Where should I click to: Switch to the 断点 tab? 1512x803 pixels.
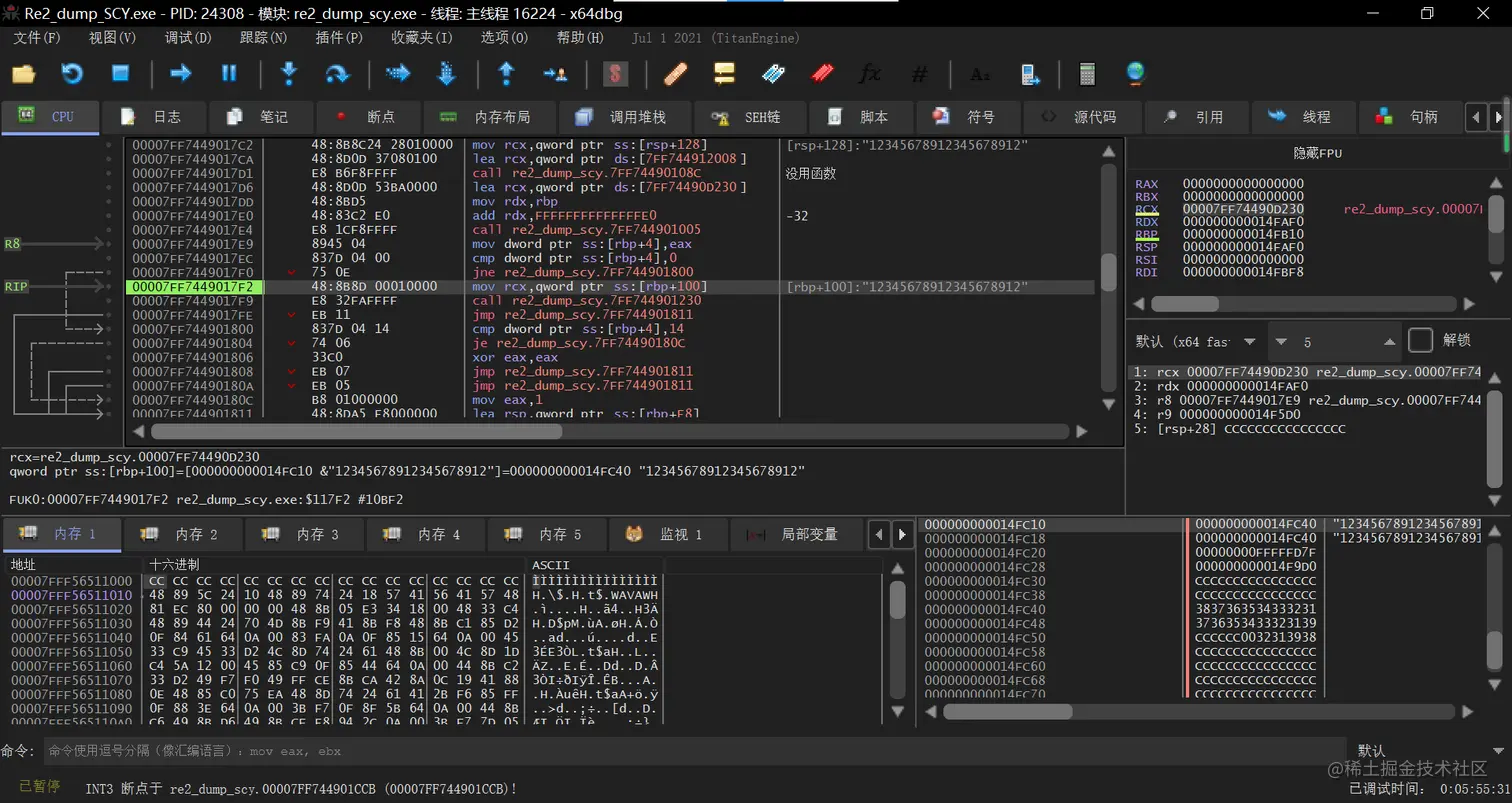point(367,117)
